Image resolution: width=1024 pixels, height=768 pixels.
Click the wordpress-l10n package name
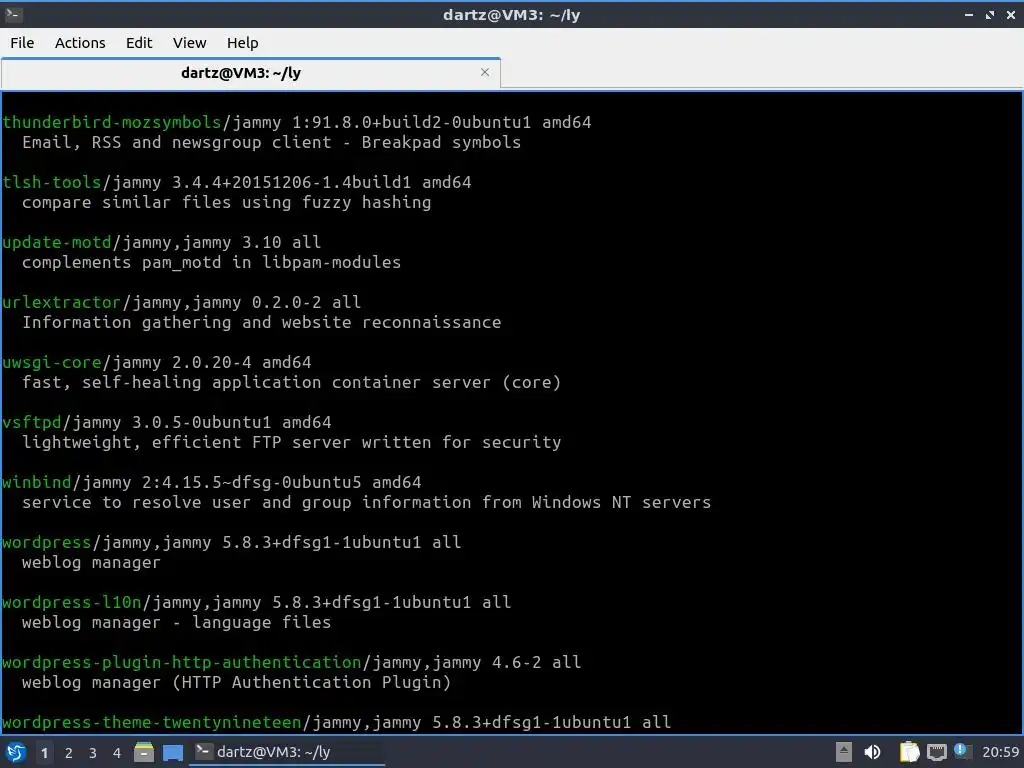click(x=72, y=603)
